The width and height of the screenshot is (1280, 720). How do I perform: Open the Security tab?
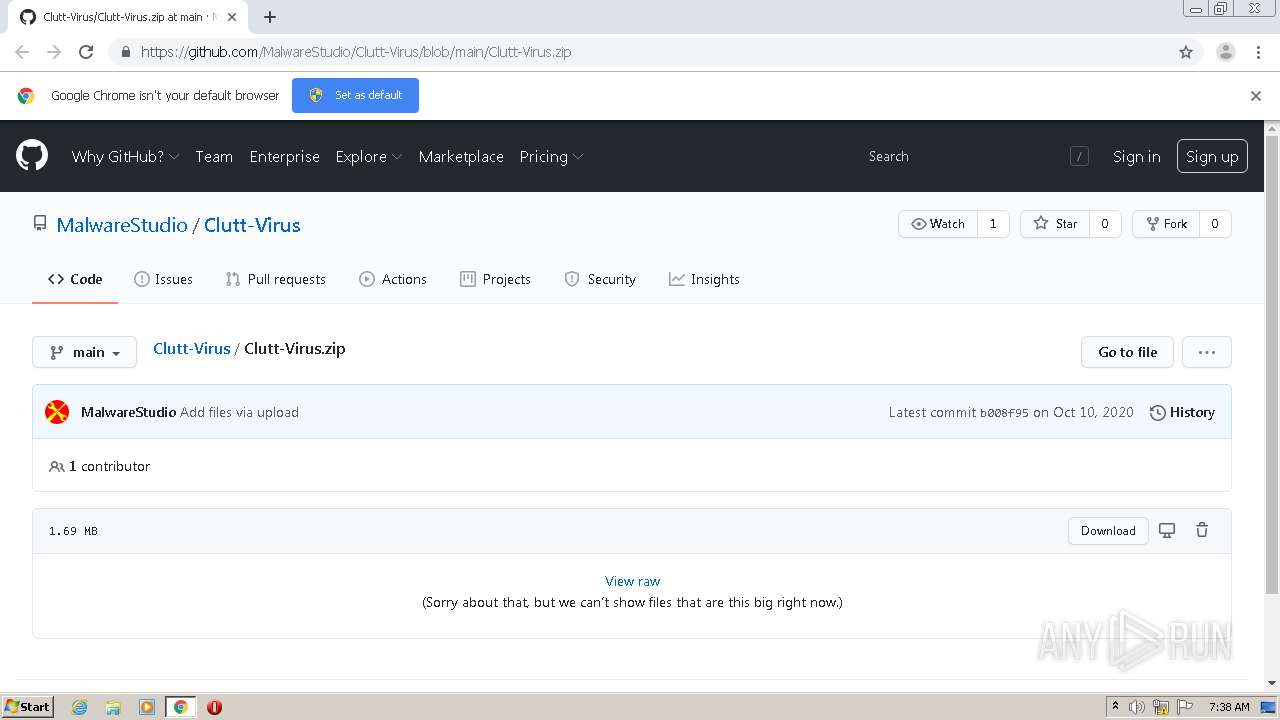tap(600, 279)
